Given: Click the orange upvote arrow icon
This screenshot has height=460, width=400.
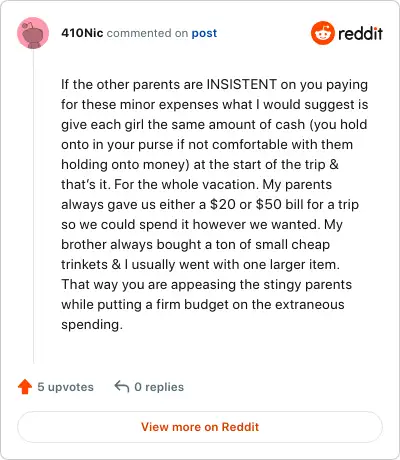Looking at the screenshot, I should [25, 387].
